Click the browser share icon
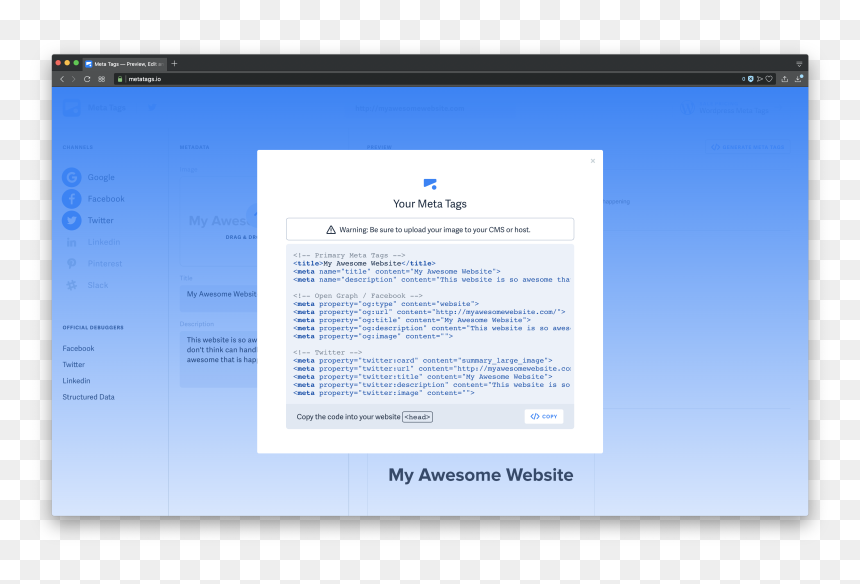This screenshot has height=584, width=860. pyautogui.click(x=785, y=79)
